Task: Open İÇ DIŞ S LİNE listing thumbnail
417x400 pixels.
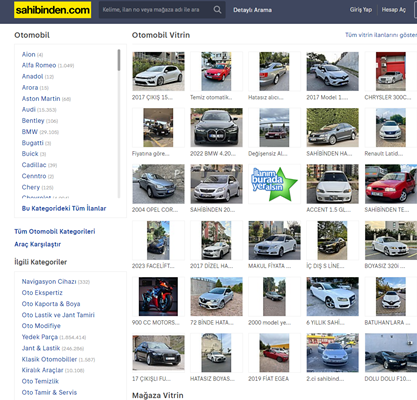Action: click(333, 240)
